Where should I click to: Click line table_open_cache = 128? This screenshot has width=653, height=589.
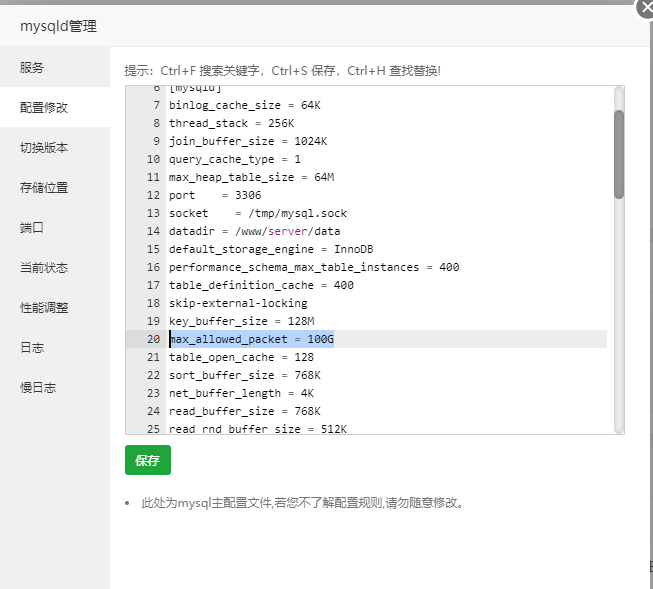[x=242, y=357]
